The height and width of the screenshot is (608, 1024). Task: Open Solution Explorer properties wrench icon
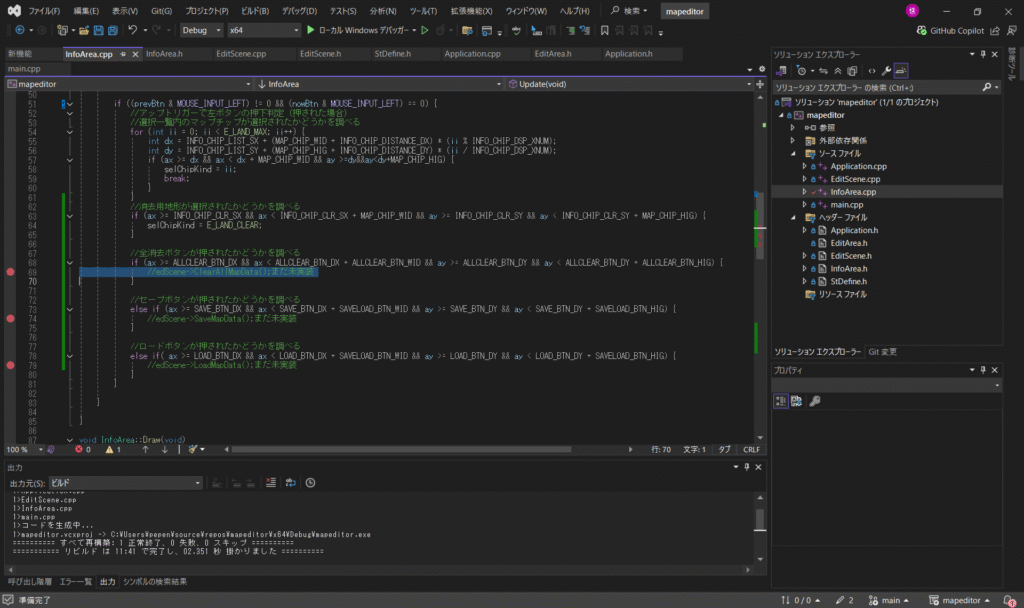coord(886,71)
